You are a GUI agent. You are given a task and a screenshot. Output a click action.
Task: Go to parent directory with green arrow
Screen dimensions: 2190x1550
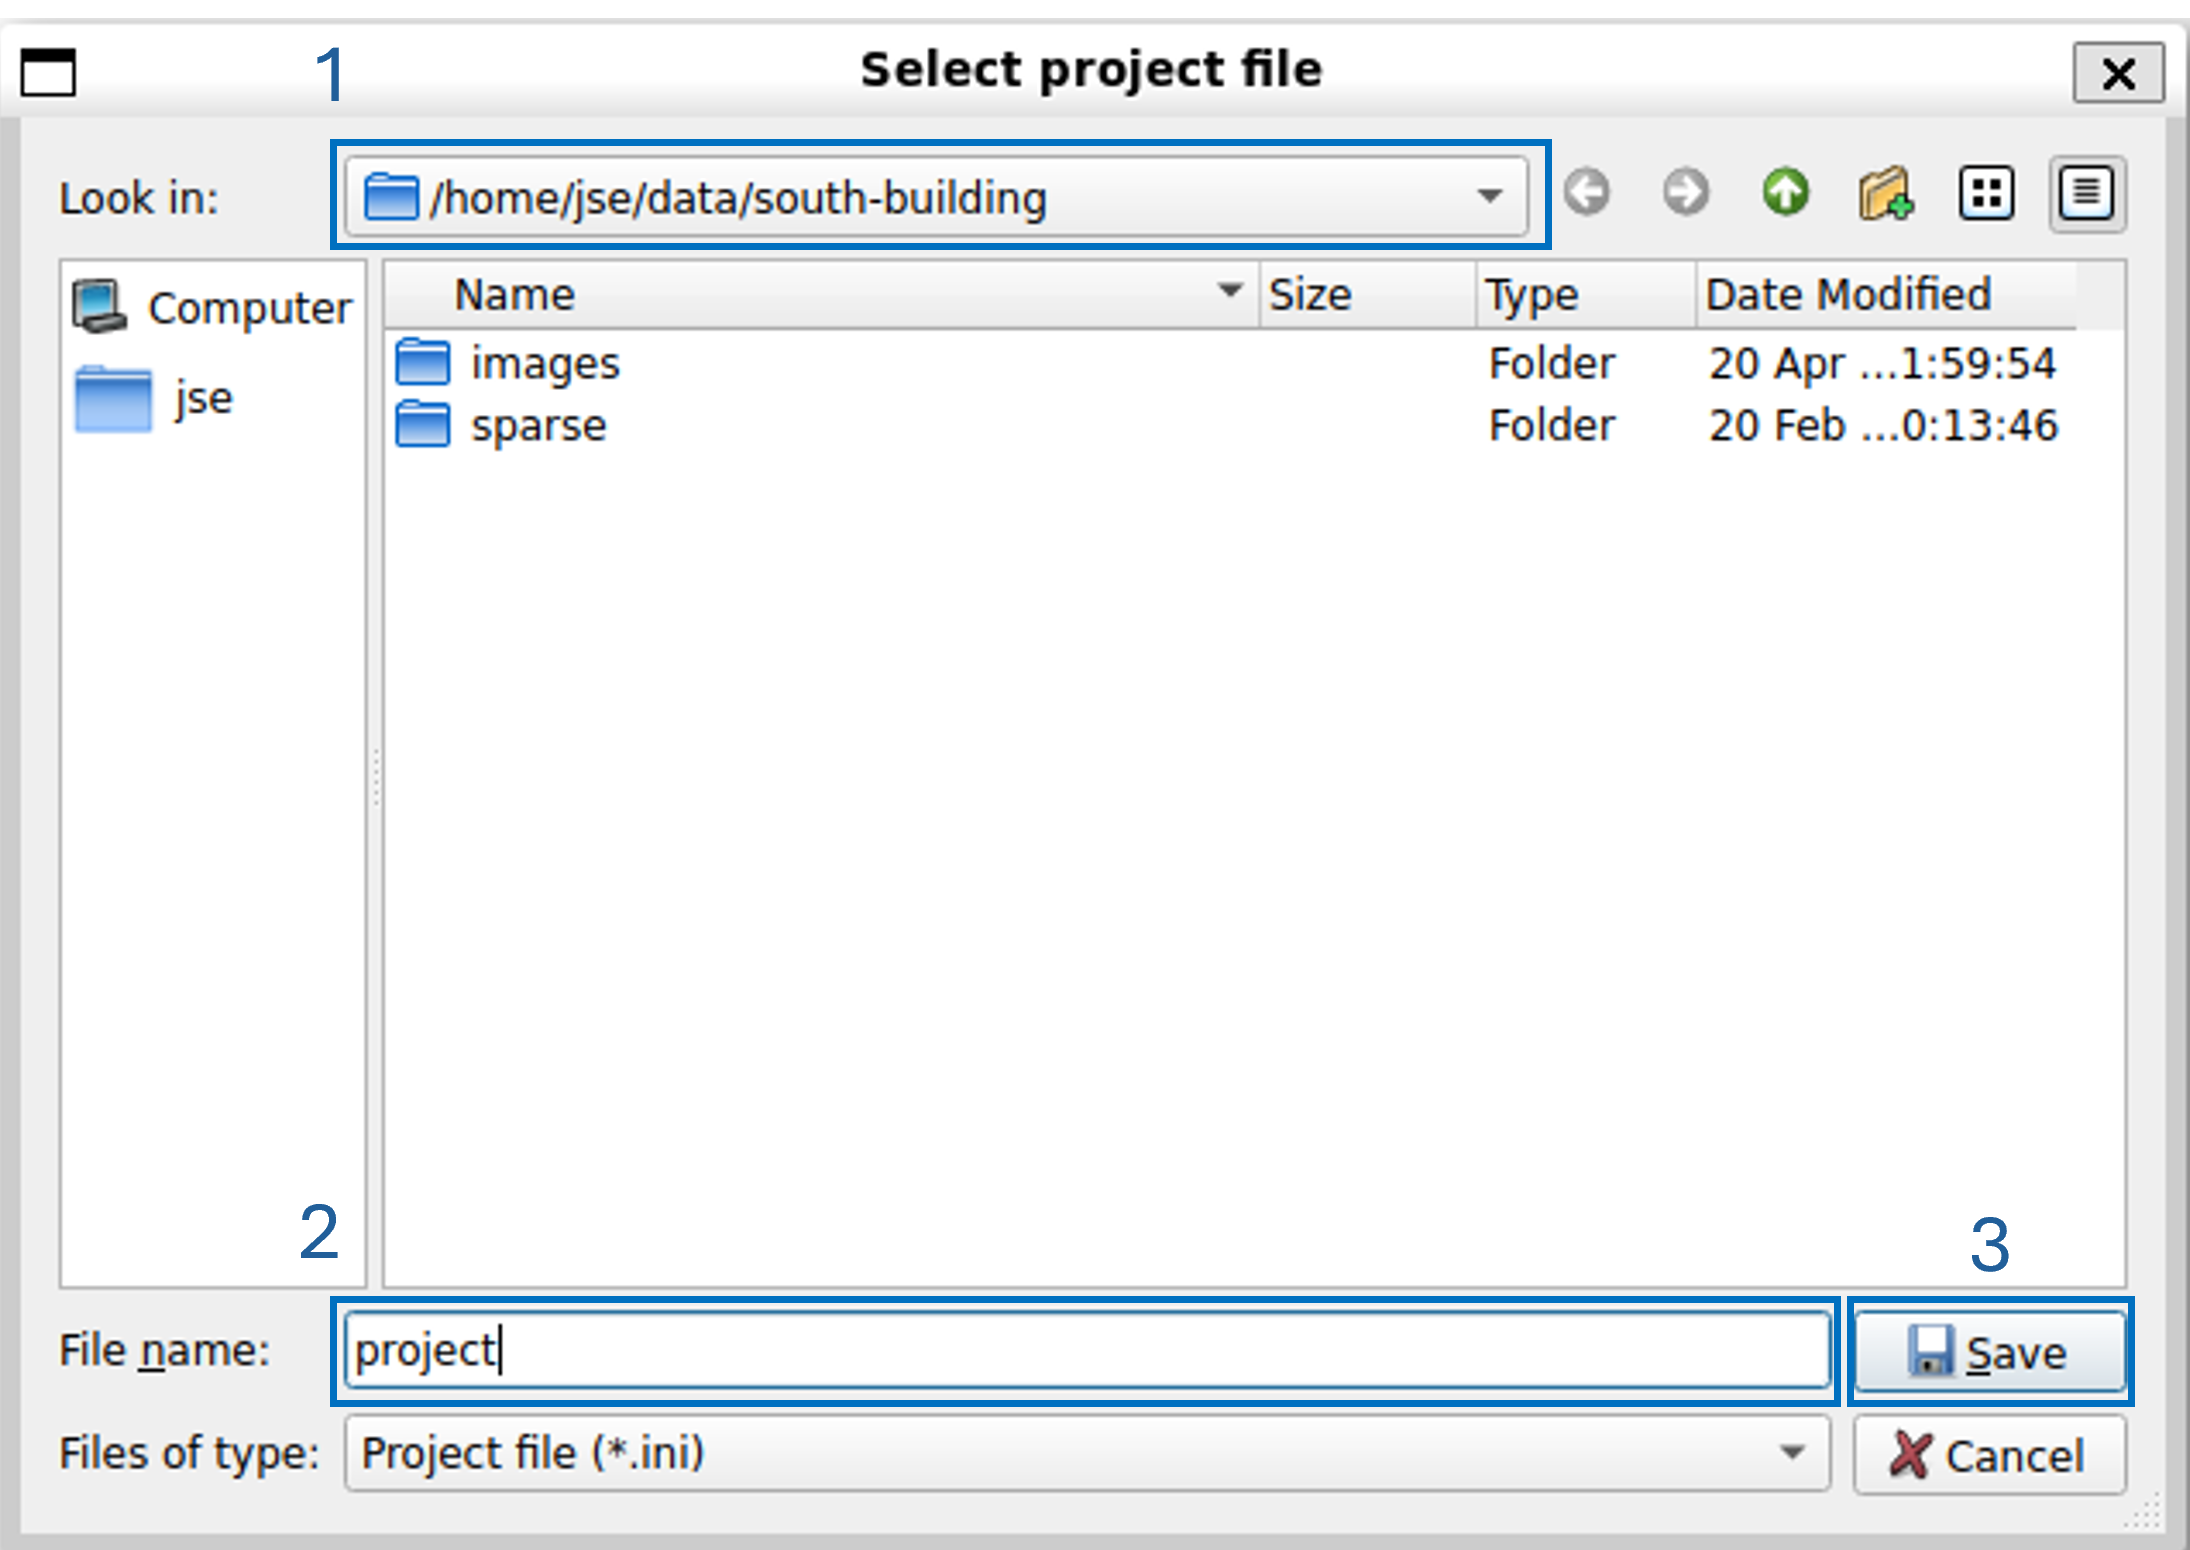[x=1786, y=193]
